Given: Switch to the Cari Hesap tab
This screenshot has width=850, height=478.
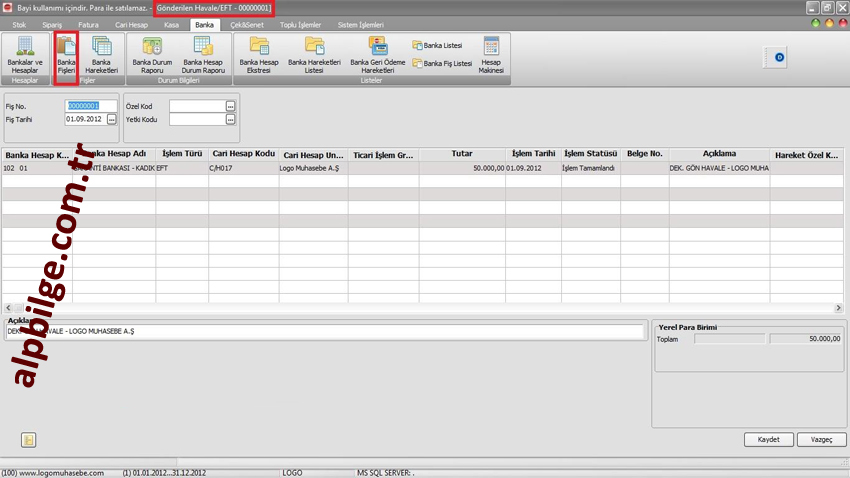Looking at the screenshot, I should point(131,25).
